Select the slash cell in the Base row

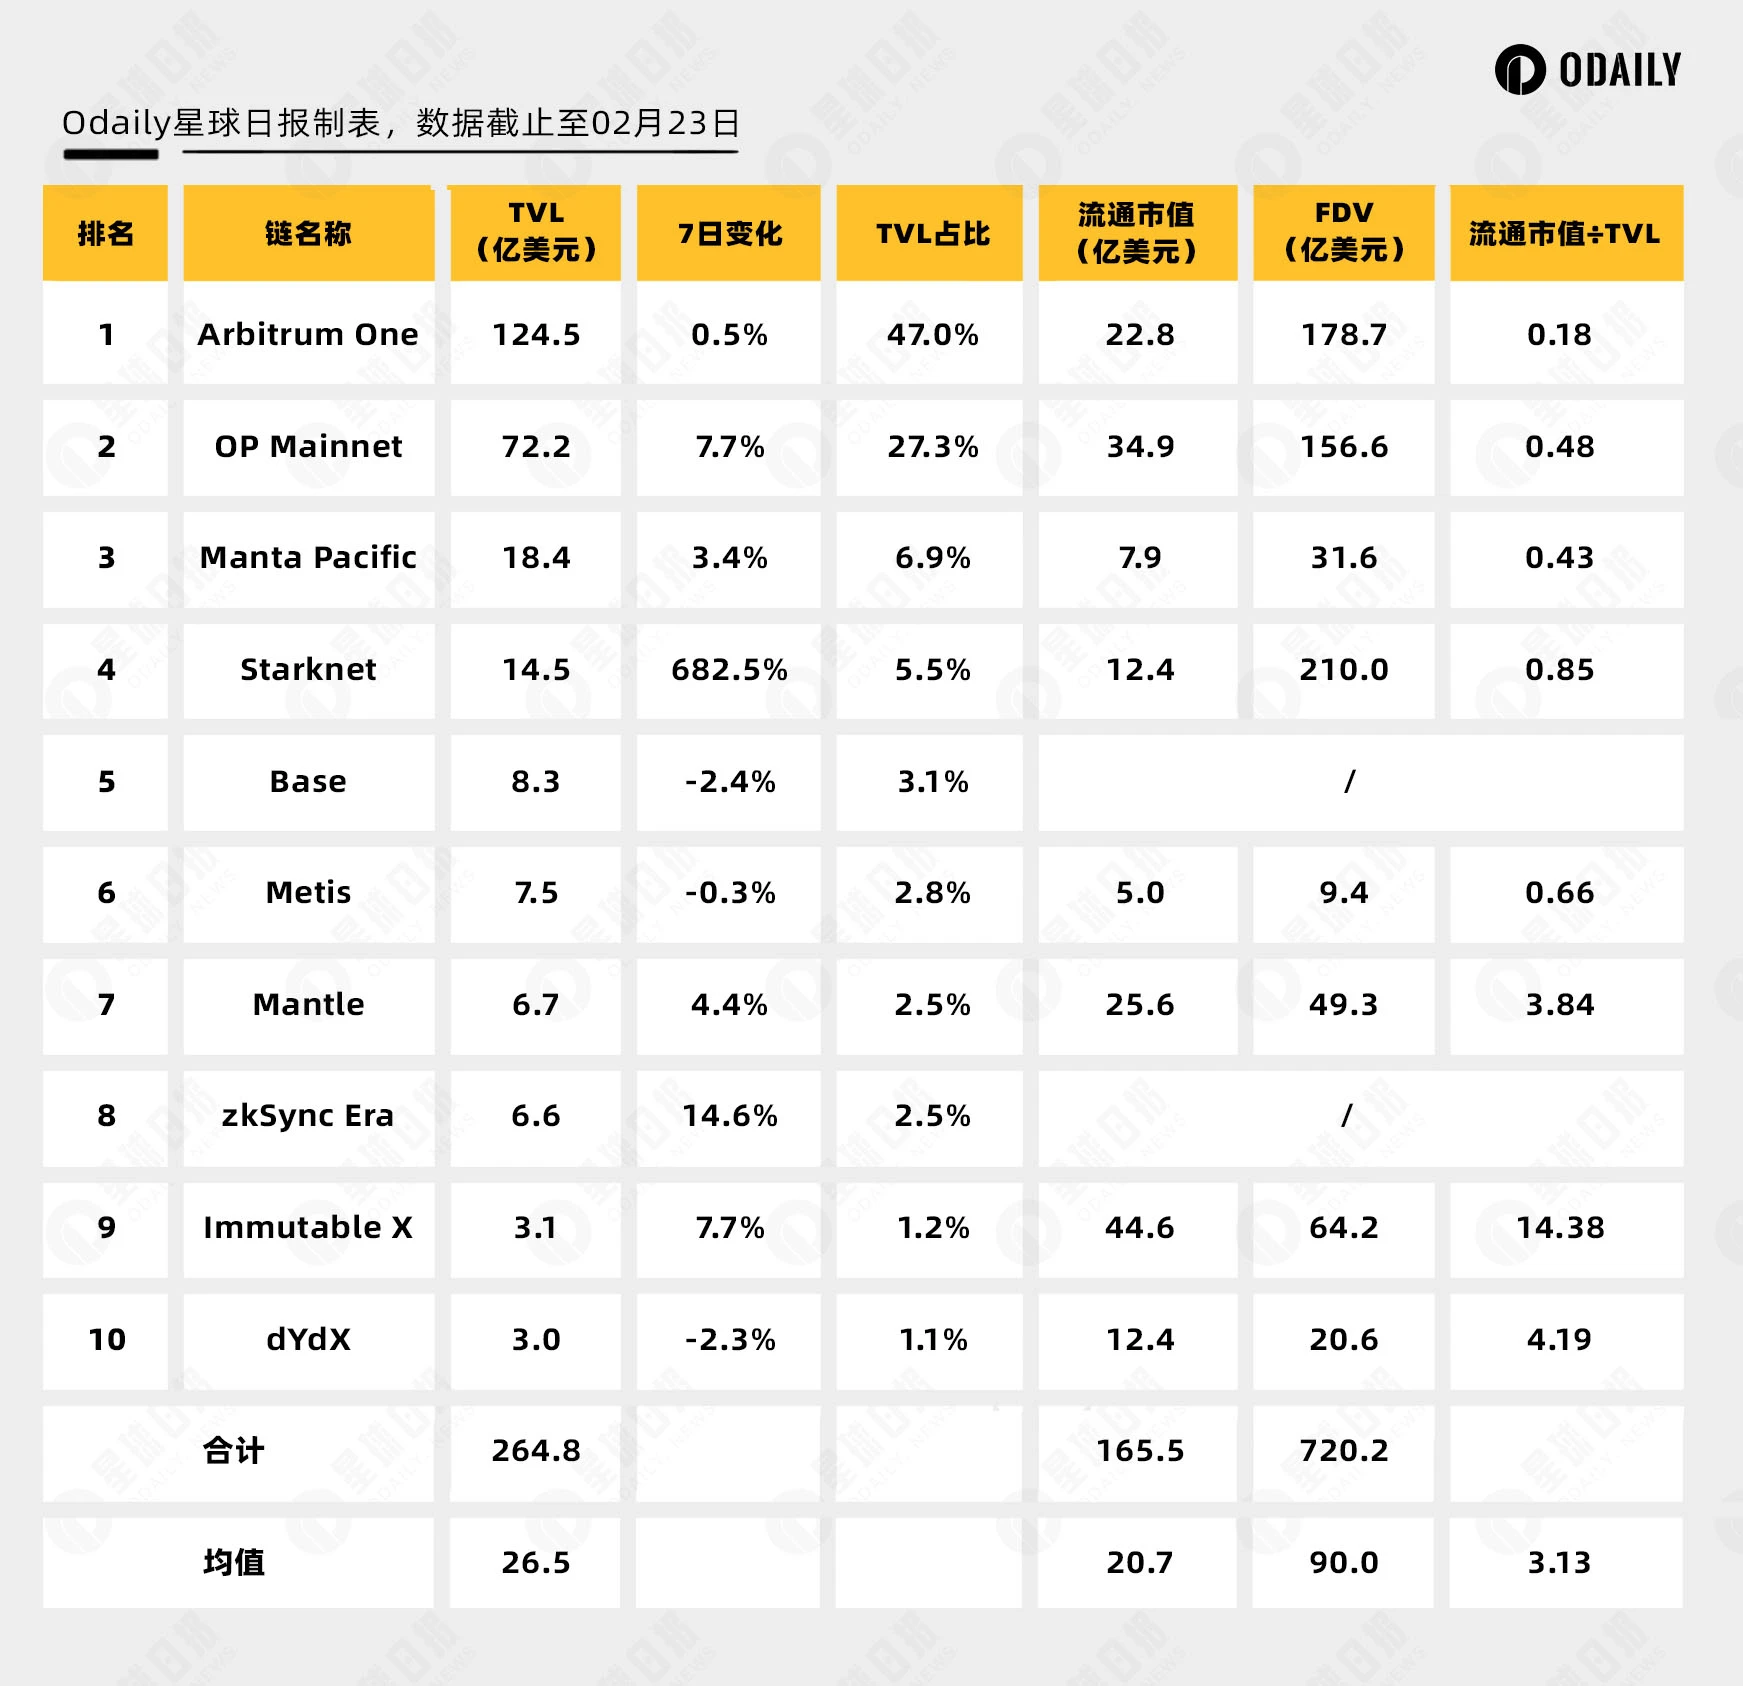coord(1349,781)
